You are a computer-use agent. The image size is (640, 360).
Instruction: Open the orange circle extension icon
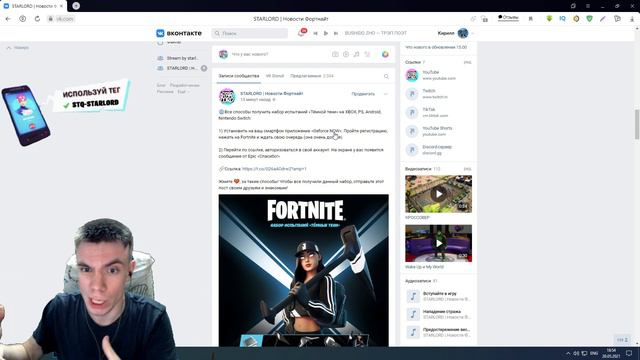click(576, 18)
